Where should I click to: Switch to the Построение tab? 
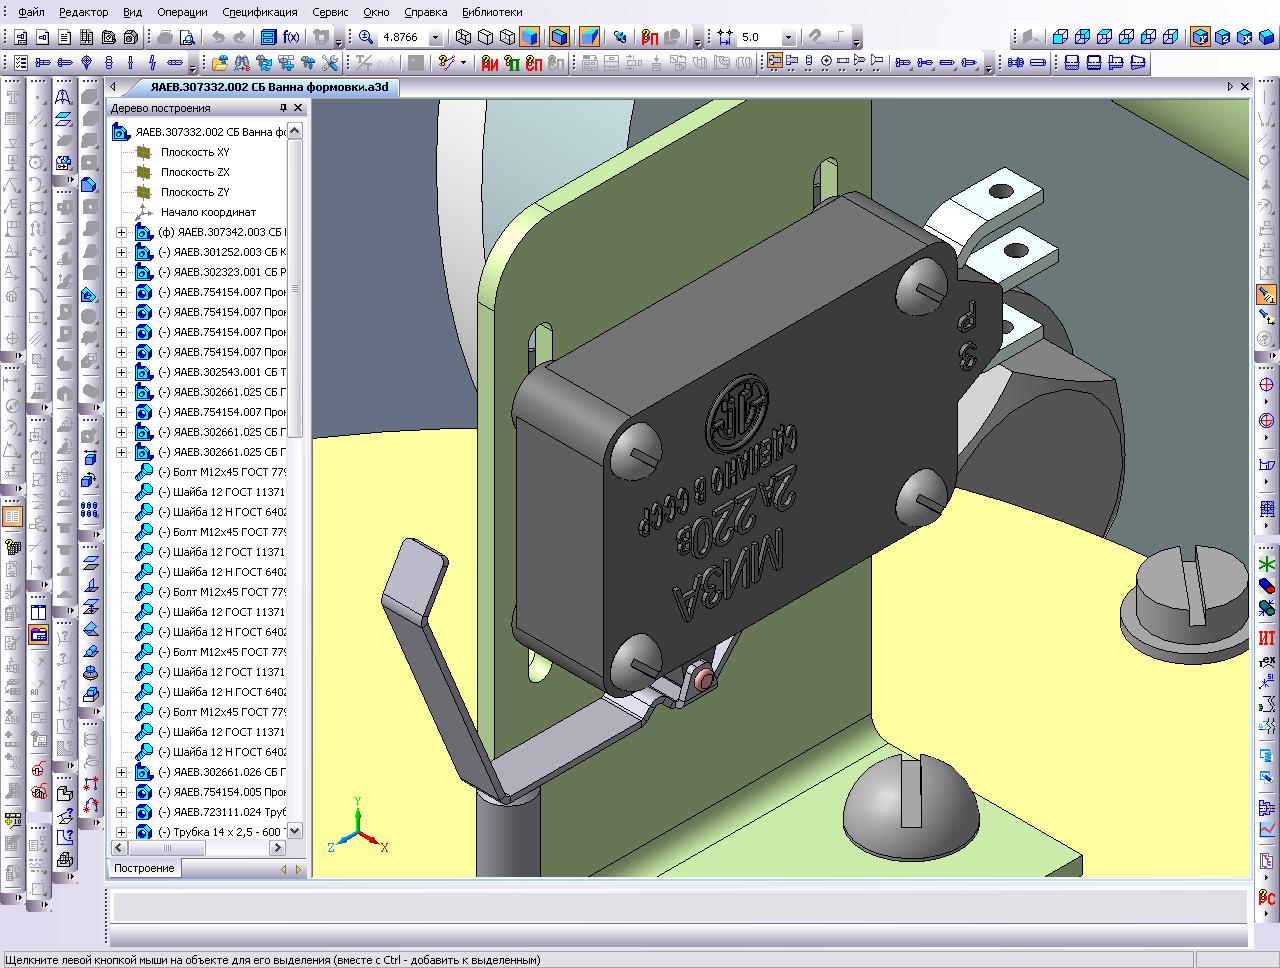[144, 868]
